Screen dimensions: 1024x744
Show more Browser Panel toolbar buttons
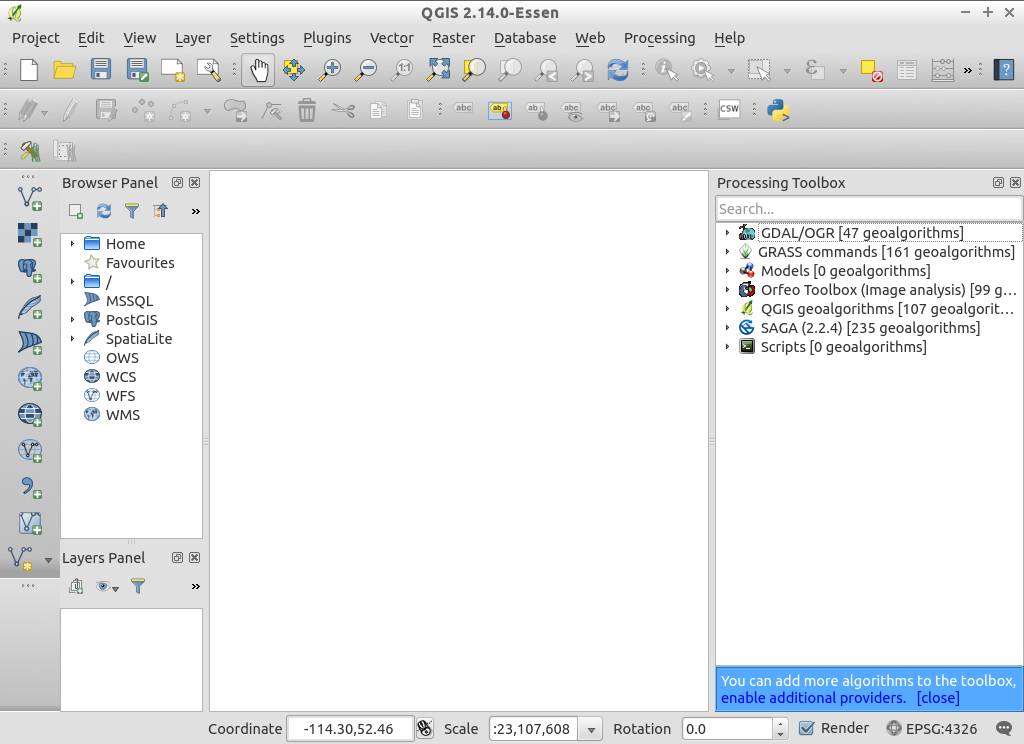[195, 211]
